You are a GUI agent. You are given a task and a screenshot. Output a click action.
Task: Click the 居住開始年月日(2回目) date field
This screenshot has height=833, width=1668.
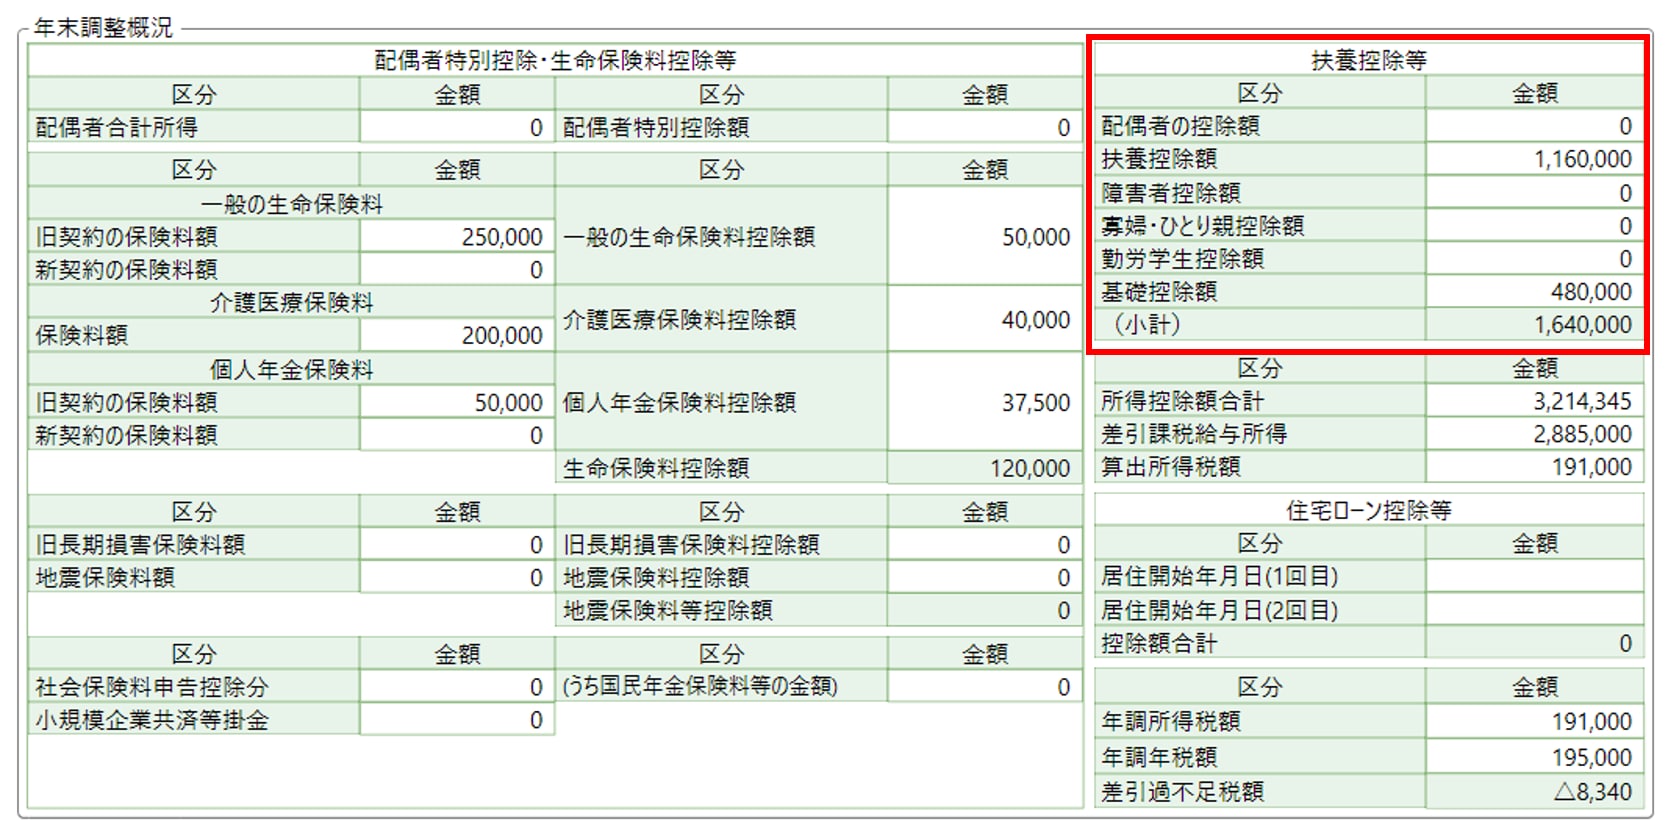[x=1534, y=610]
